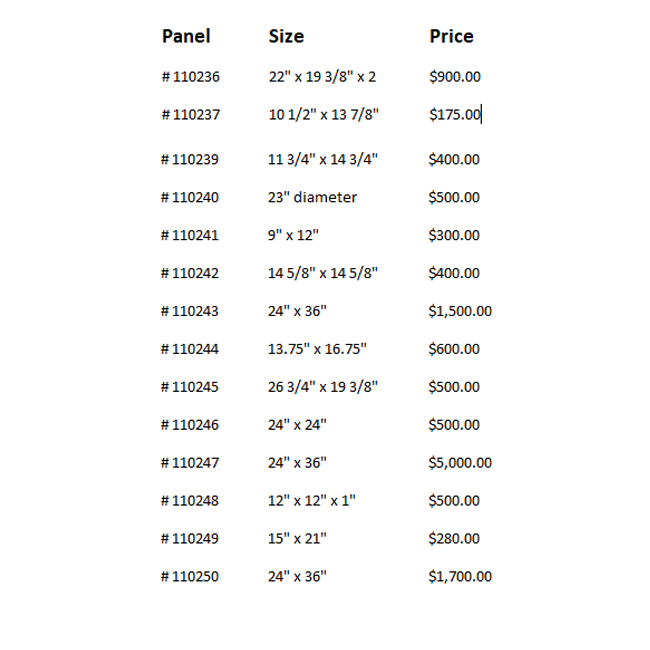Select panel number # 110239
Viewport: 650px width, 650px height.
coord(189,159)
